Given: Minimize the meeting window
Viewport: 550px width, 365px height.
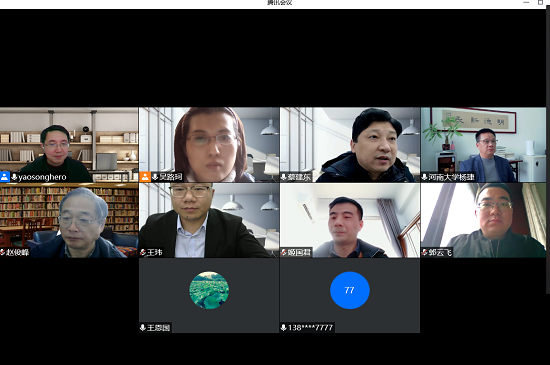Looking at the screenshot, I should 526,2.
